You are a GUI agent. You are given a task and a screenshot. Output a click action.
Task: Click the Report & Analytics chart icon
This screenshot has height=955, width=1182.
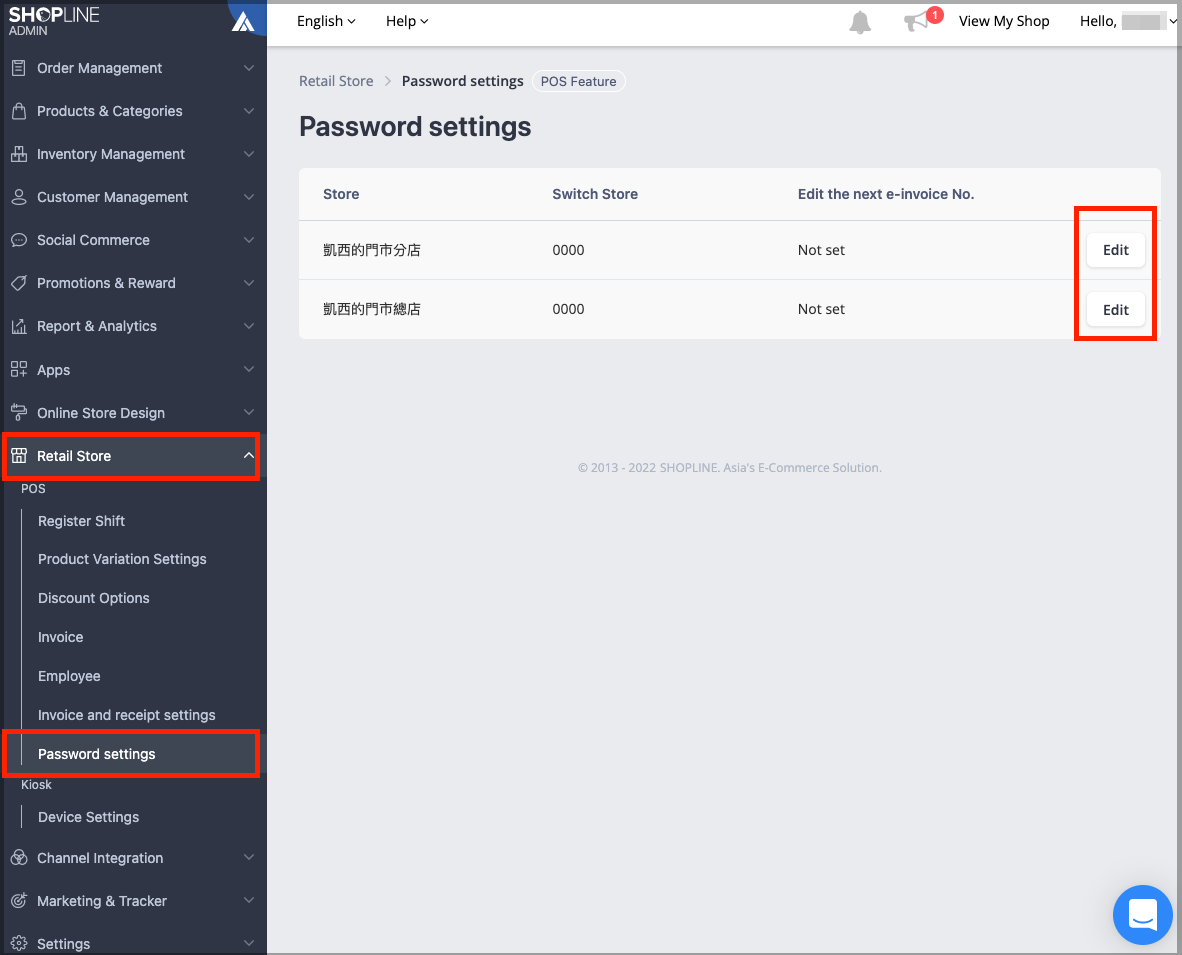click(x=18, y=326)
